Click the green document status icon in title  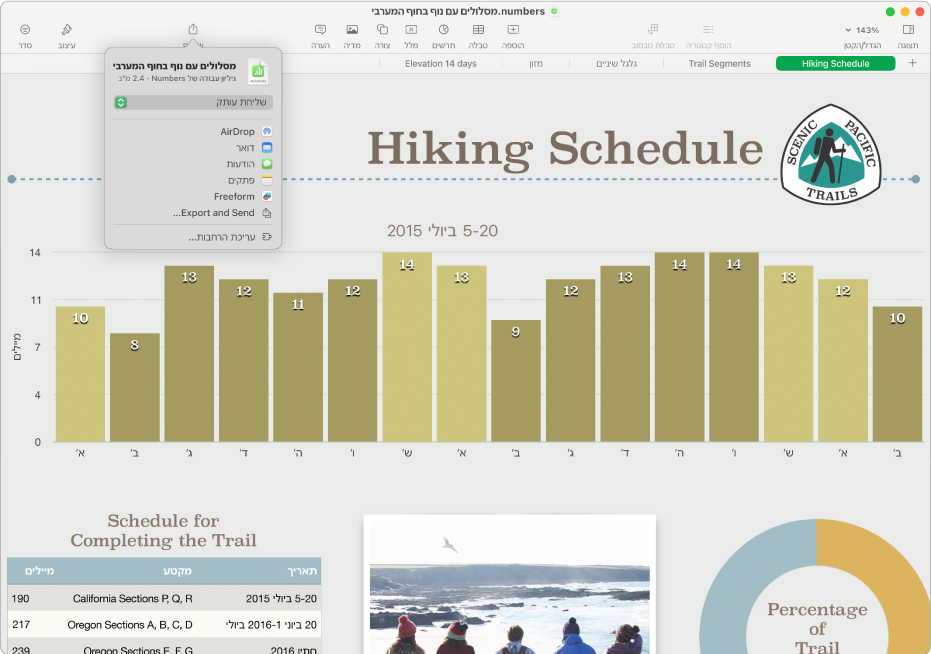pos(554,11)
